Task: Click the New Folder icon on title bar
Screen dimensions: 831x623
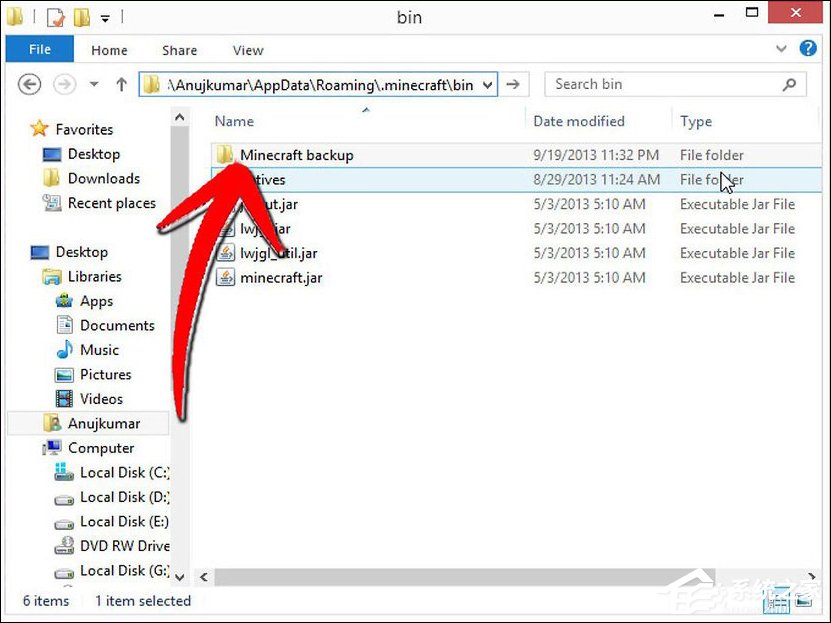Action: point(80,17)
